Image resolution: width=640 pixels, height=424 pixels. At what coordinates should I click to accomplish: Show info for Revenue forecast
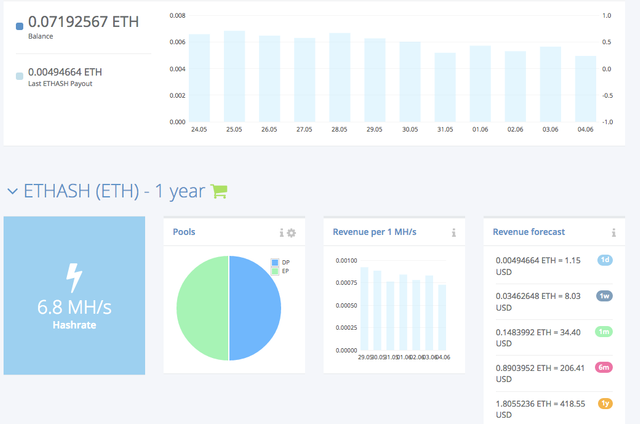coord(613,233)
